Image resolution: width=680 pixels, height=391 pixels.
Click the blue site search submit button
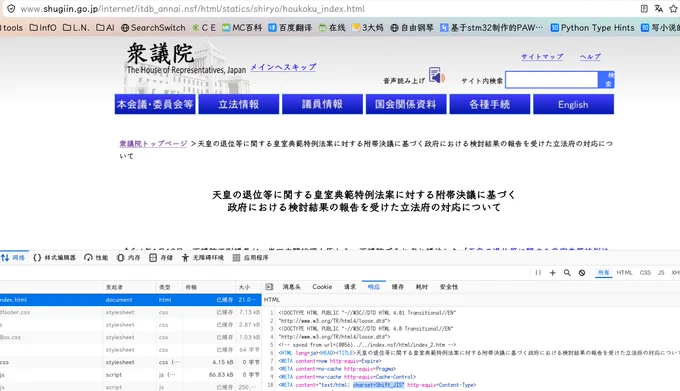606,80
